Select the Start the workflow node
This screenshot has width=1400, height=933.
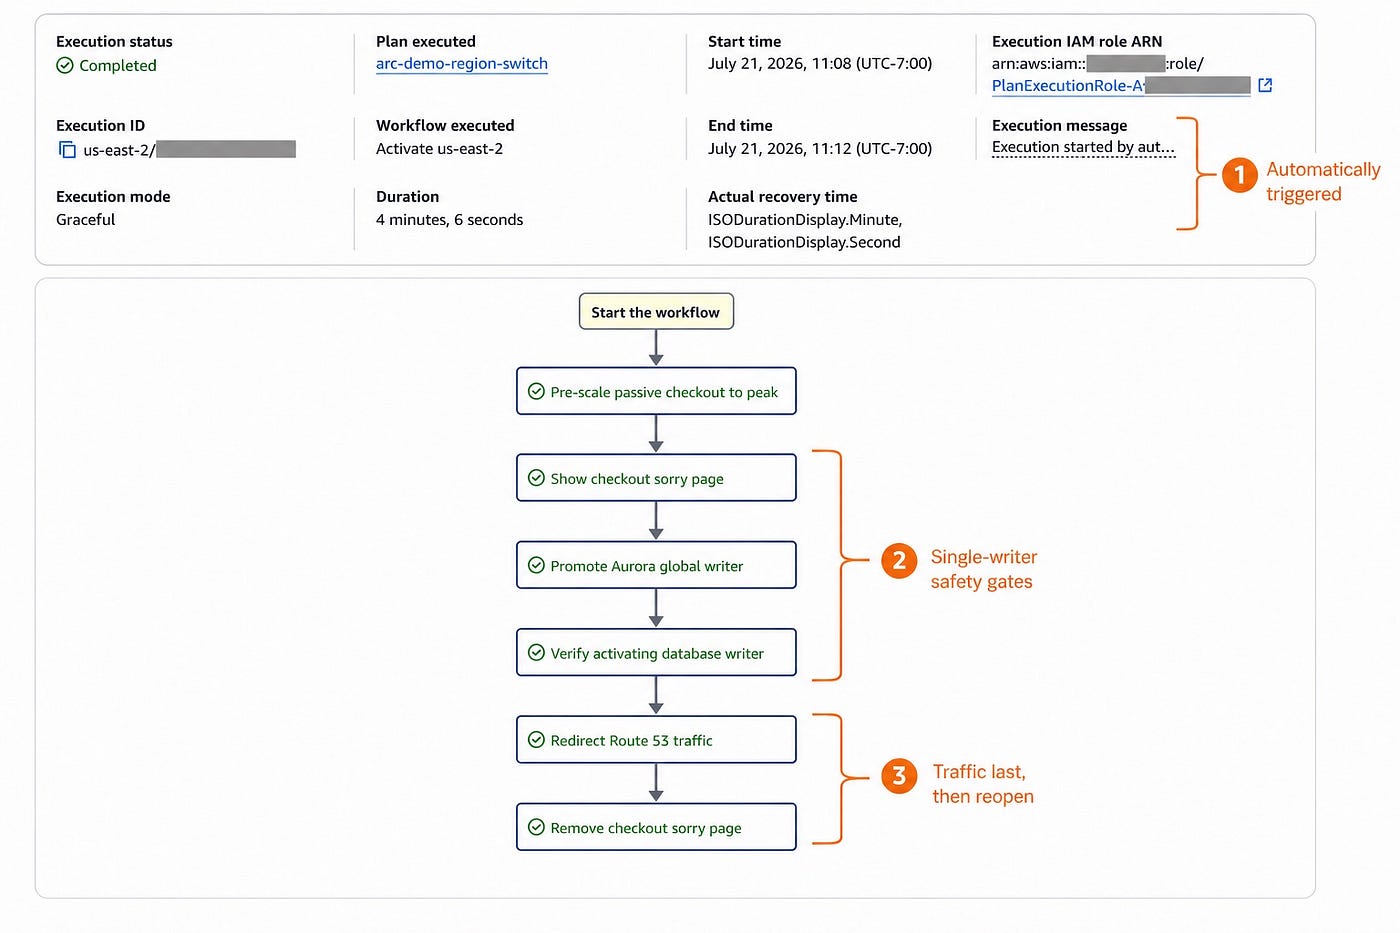pyautogui.click(x=656, y=312)
